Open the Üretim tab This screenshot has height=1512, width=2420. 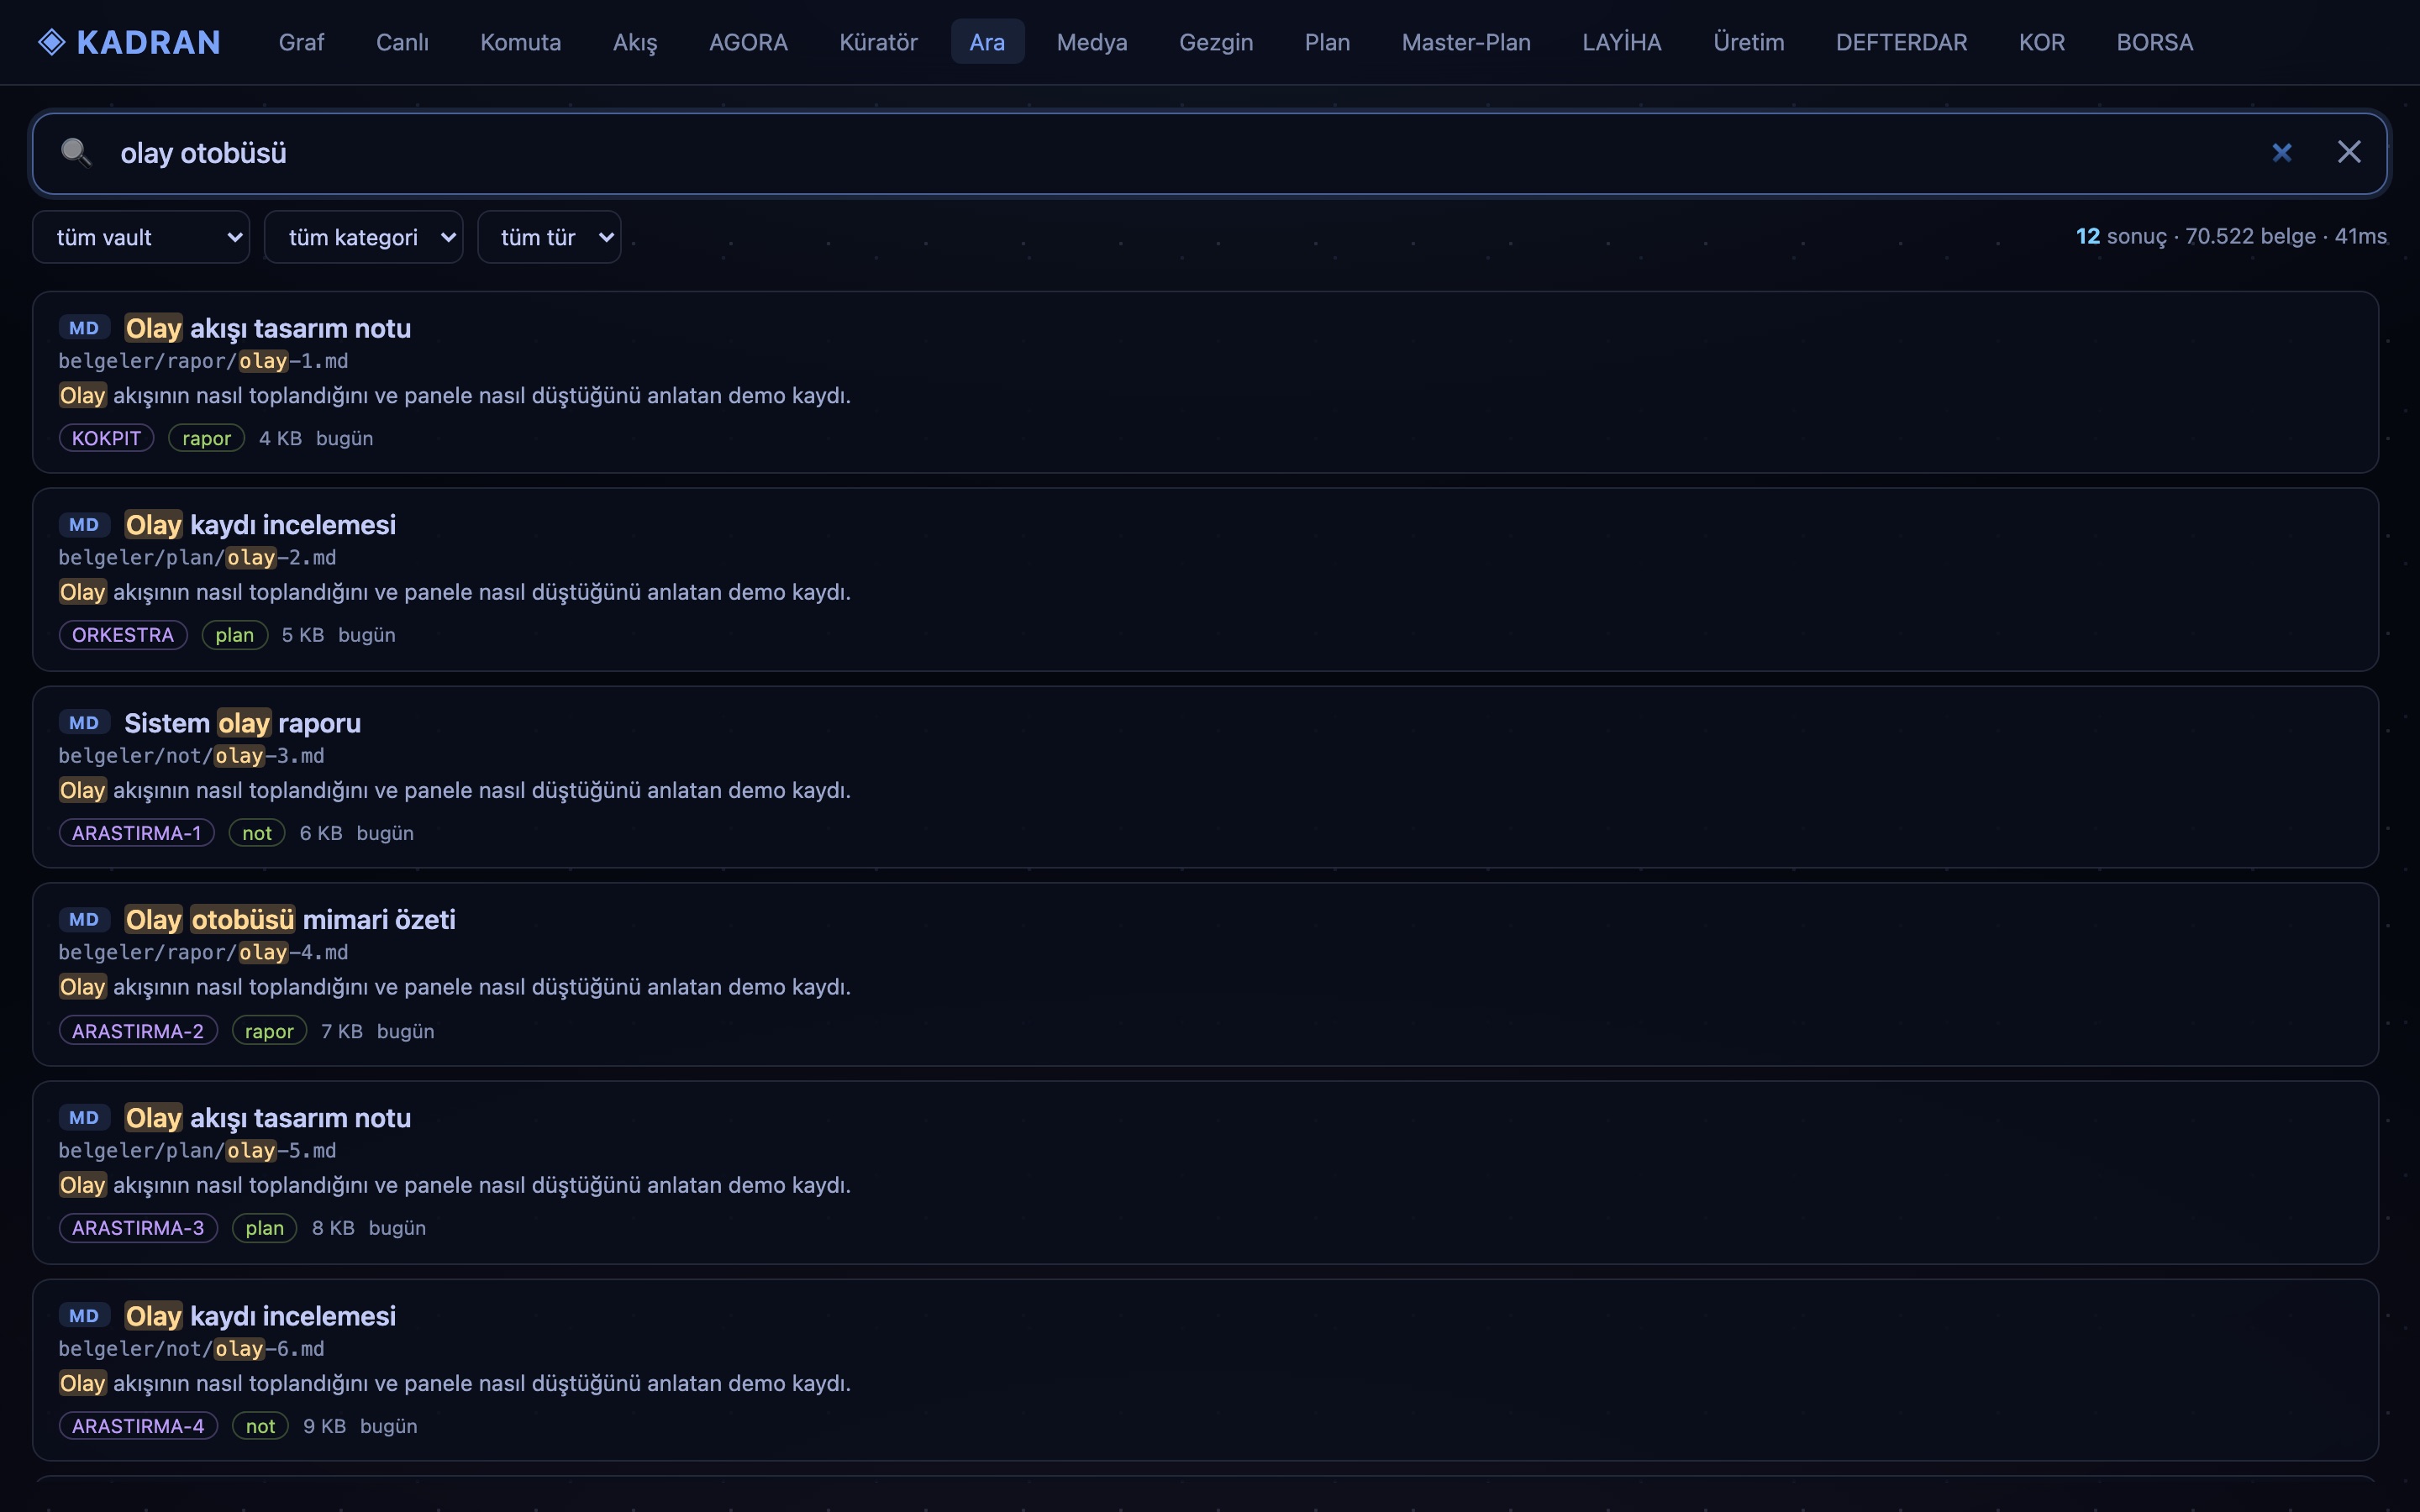pyautogui.click(x=1748, y=42)
